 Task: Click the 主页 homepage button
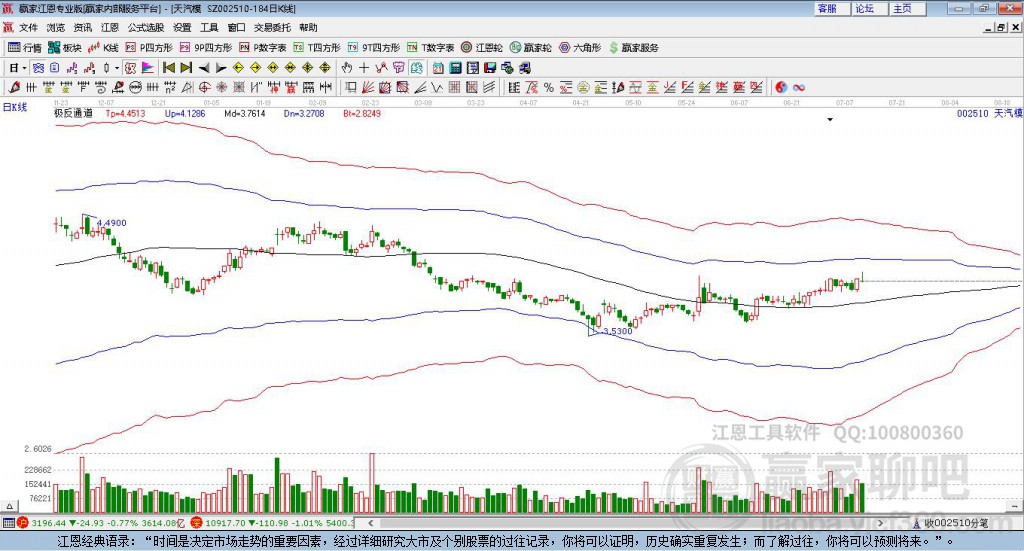point(906,8)
